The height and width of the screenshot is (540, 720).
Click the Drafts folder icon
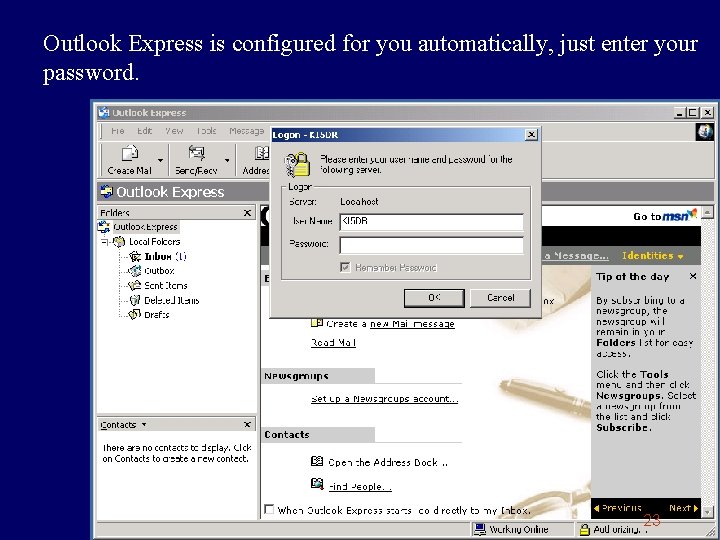(x=135, y=315)
